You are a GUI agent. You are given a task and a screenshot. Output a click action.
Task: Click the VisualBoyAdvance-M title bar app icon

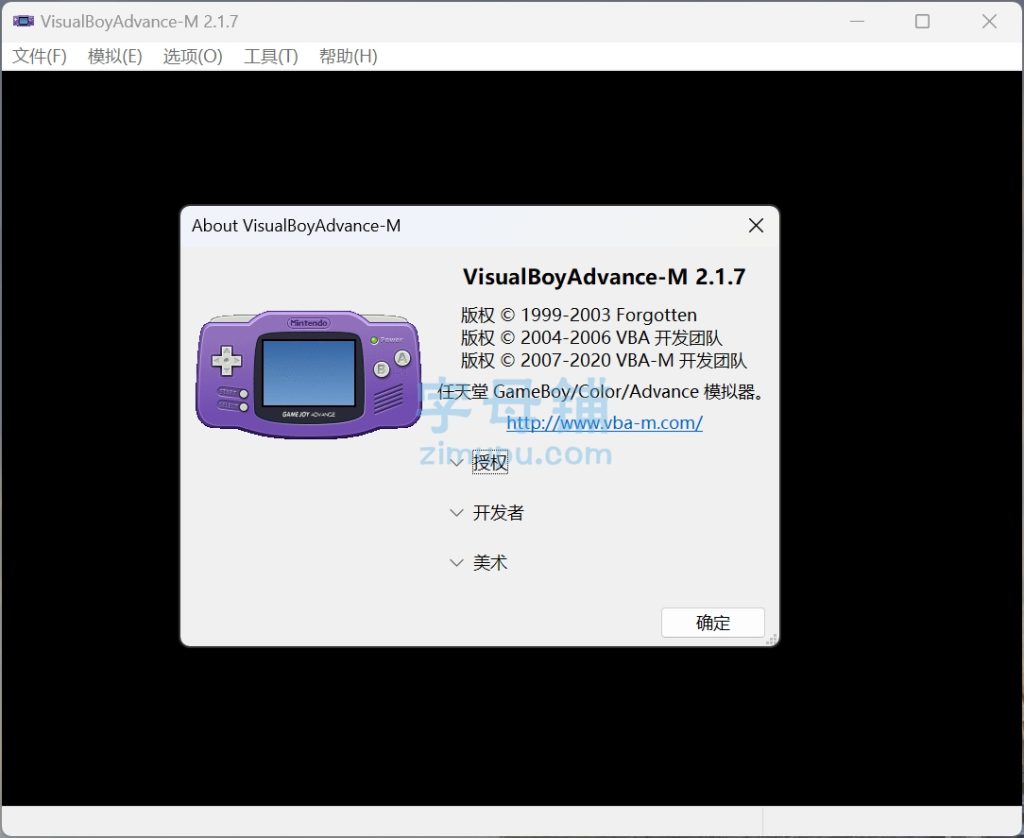click(24, 21)
